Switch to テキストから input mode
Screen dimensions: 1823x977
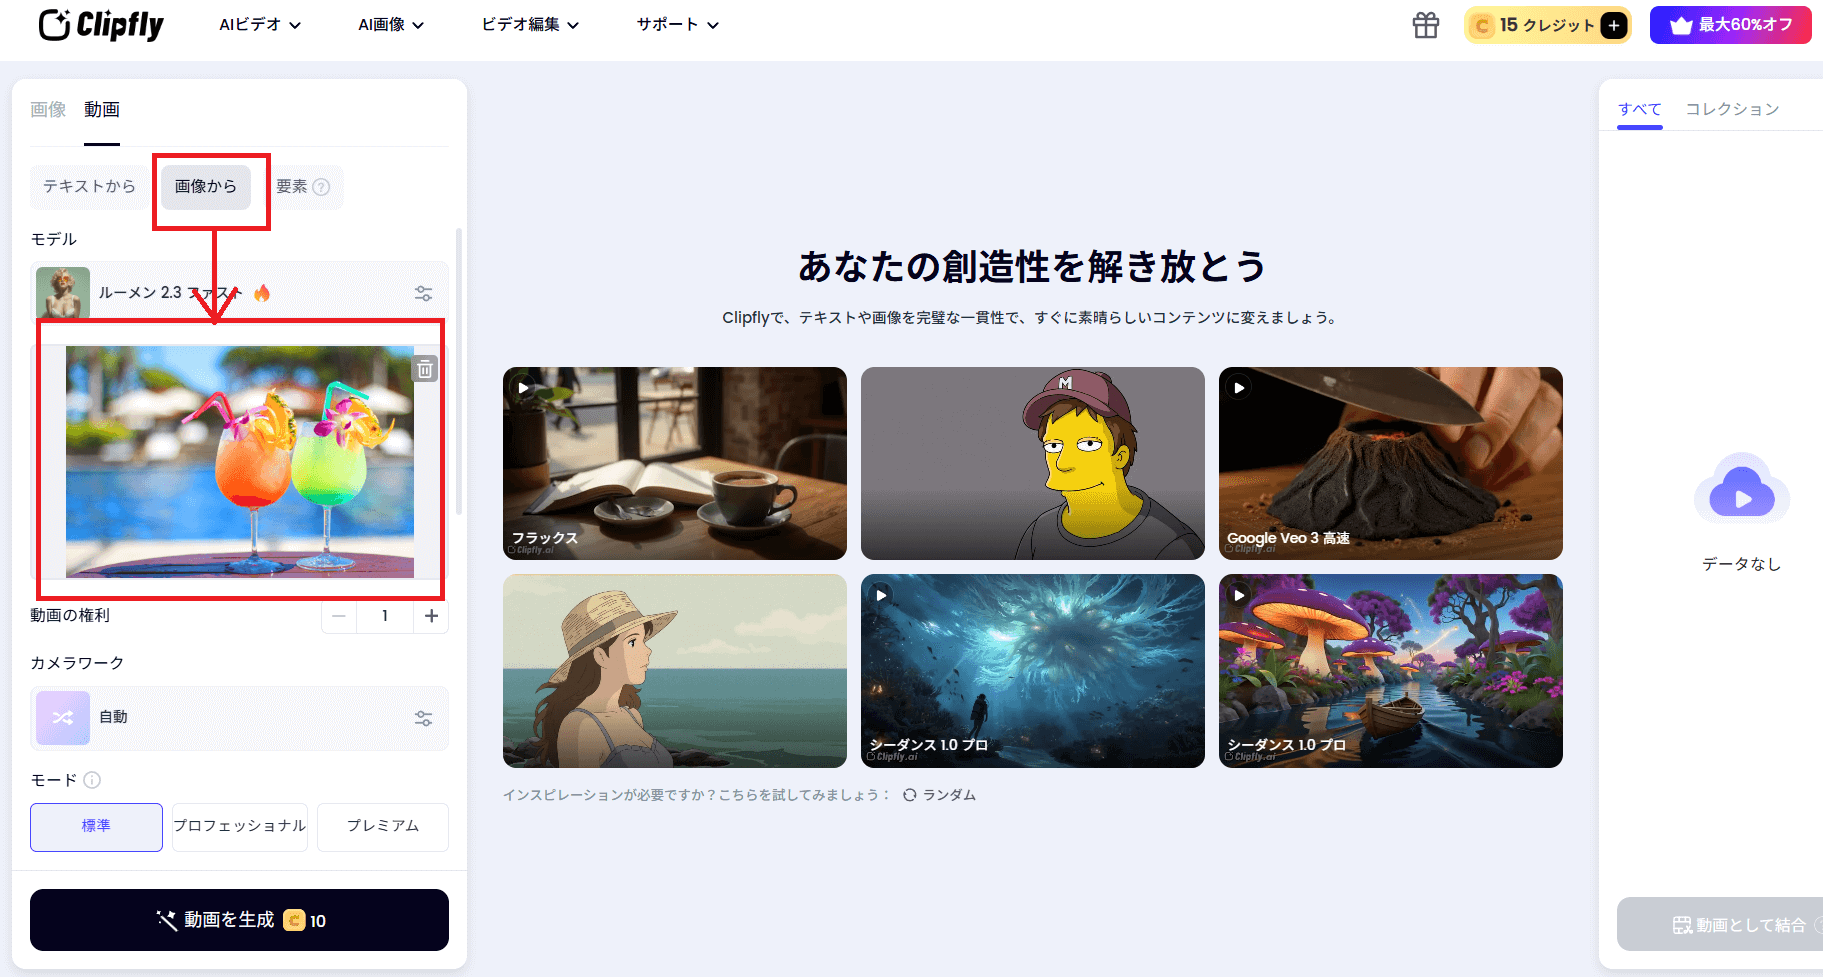tap(88, 186)
